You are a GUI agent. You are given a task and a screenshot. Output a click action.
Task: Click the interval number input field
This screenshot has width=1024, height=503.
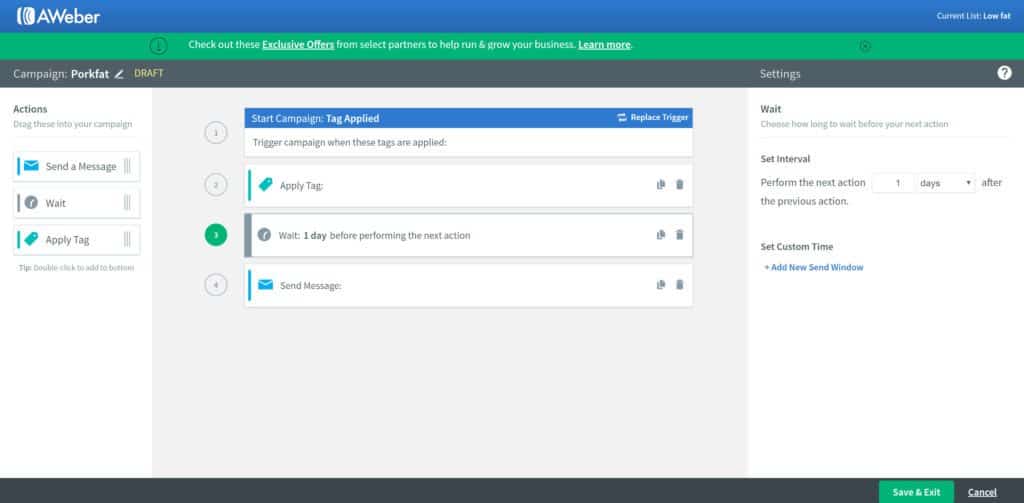(893, 183)
